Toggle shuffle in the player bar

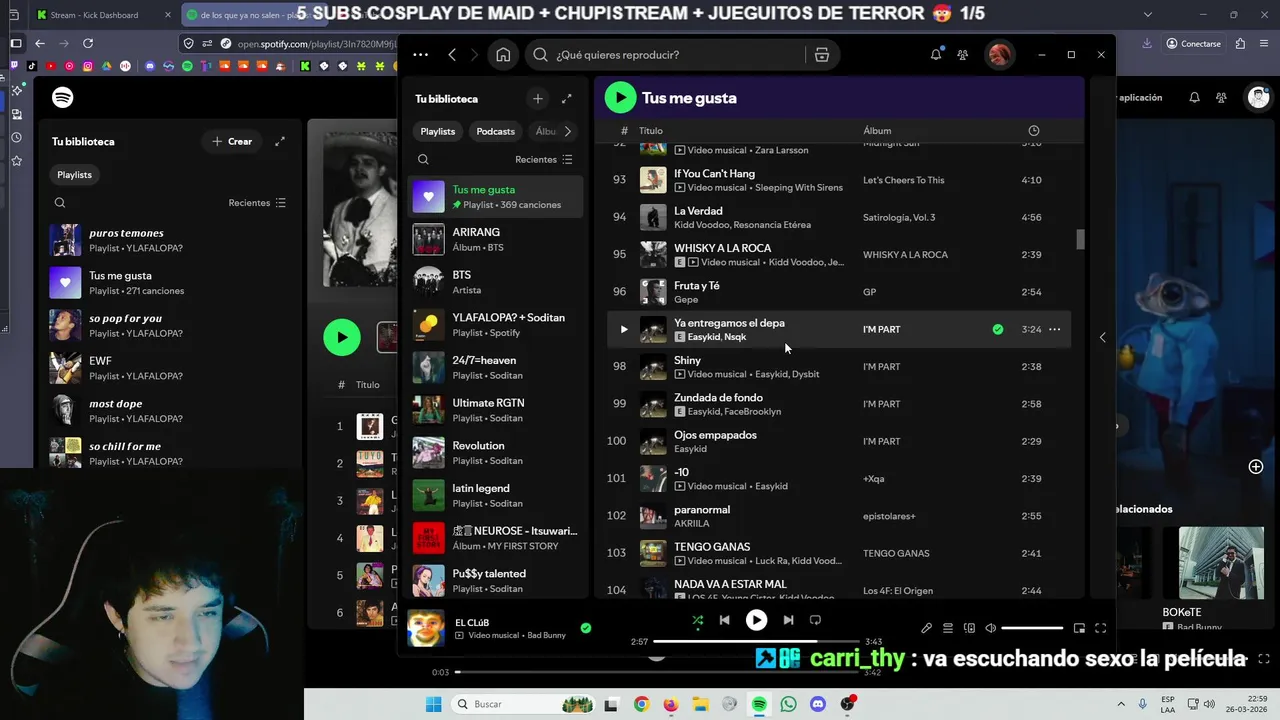(697, 620)
